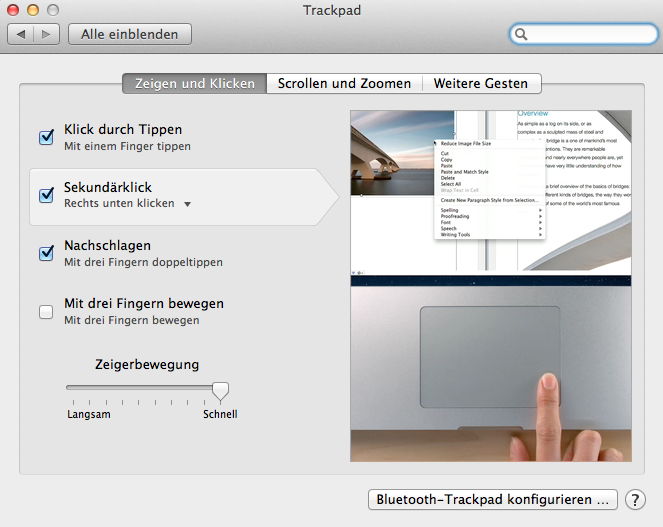Open help with the question mark button
Screen dimensions: 663x527
coord(635,500)
